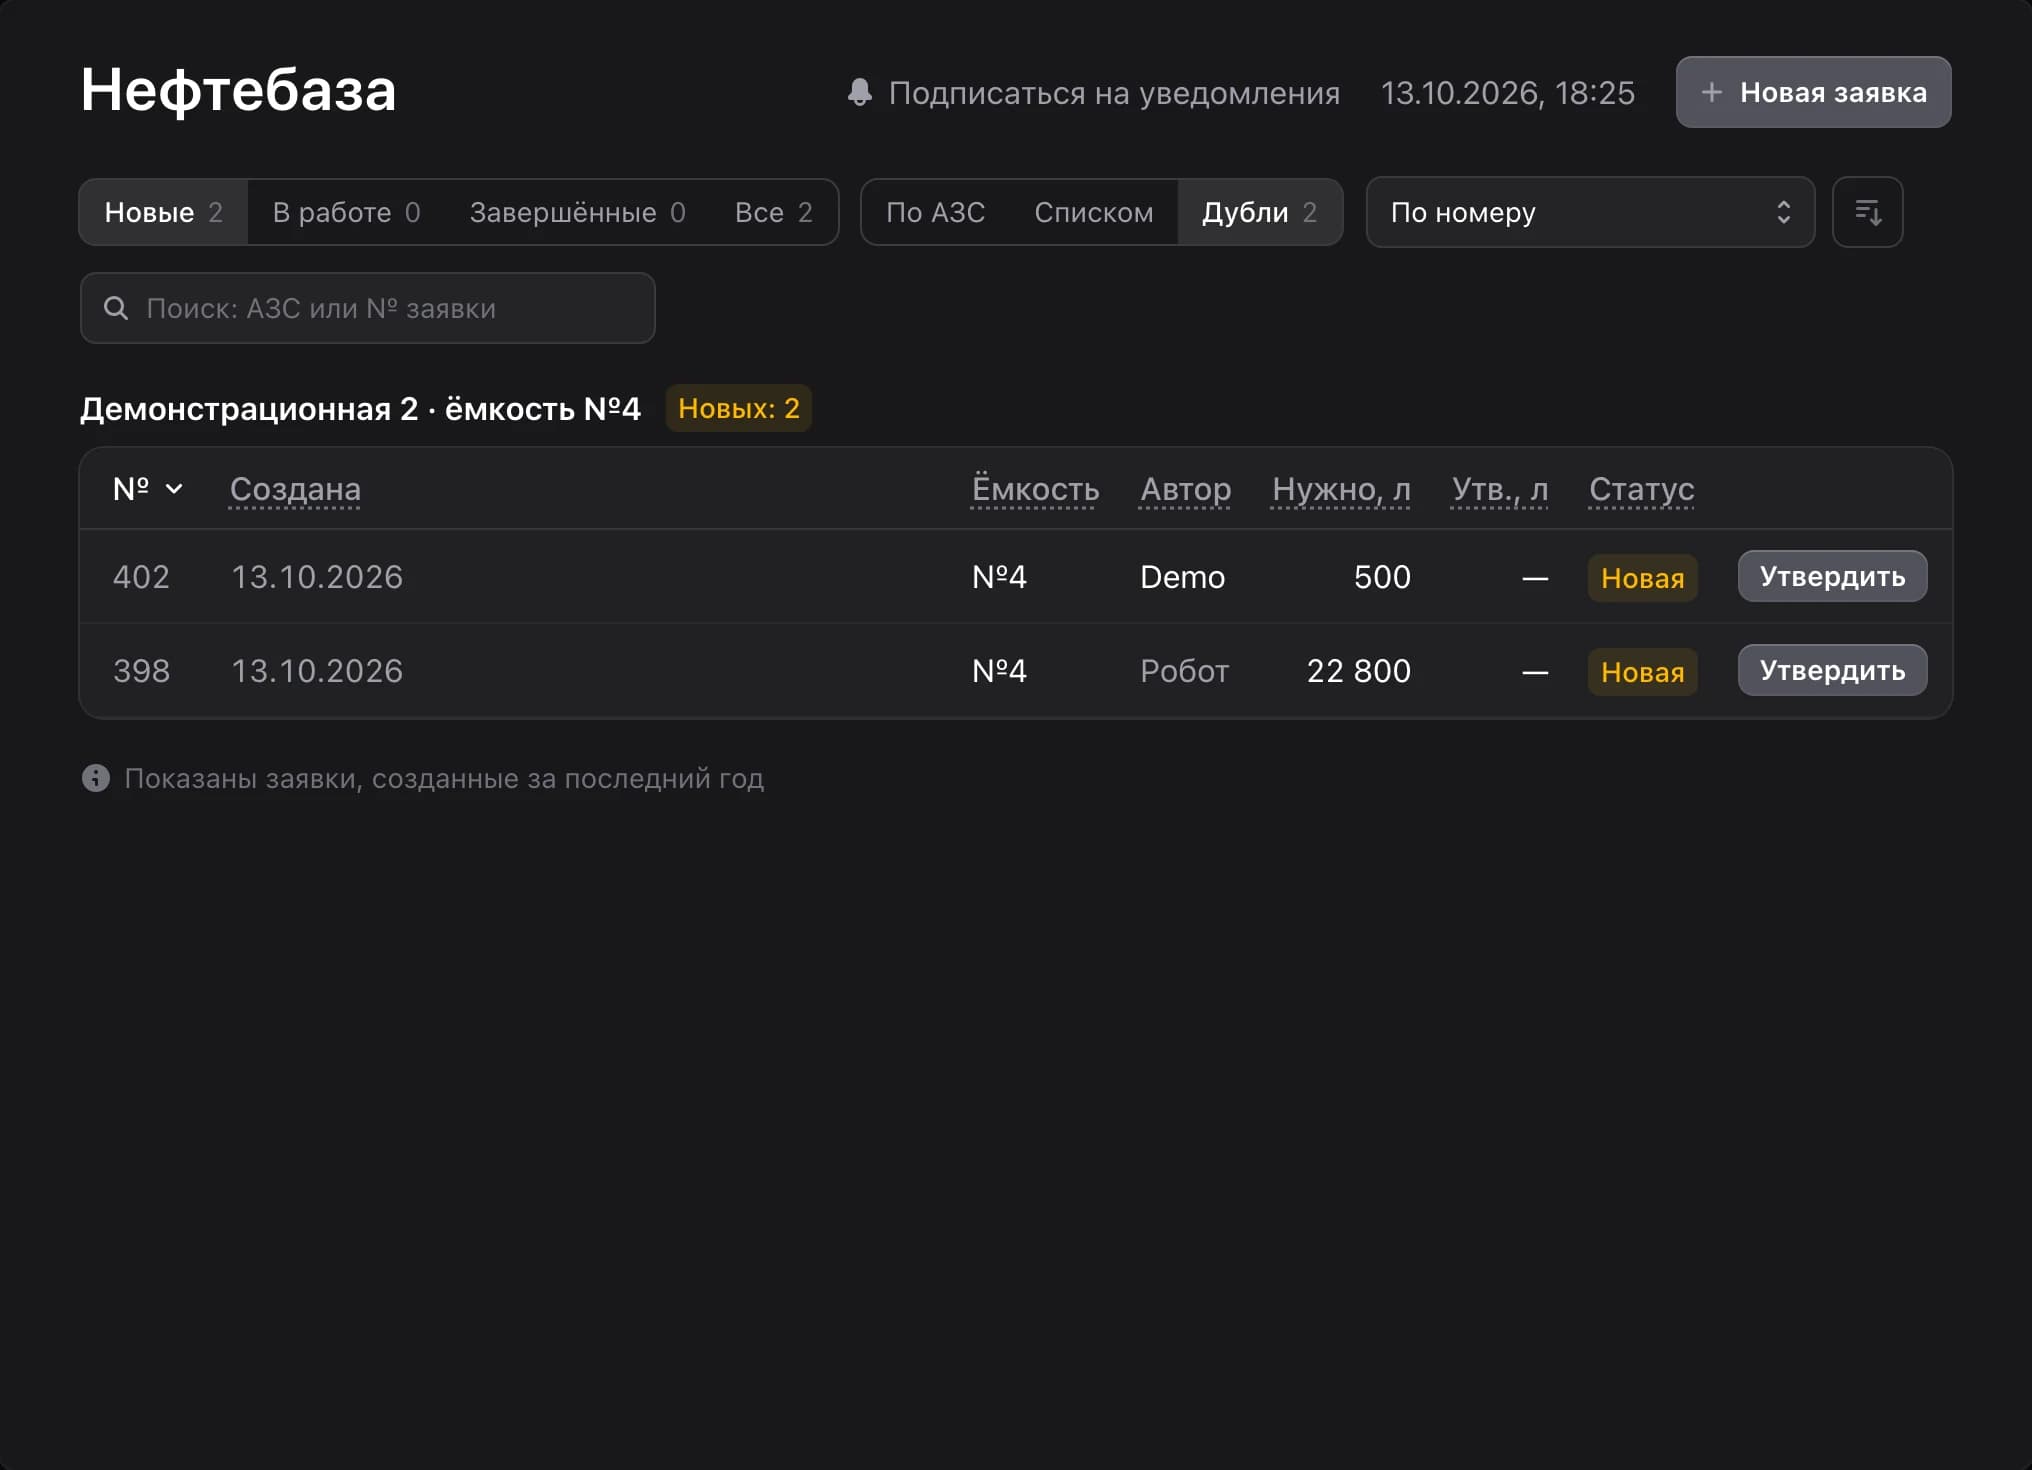Switch view to По АЗС
Image resolution: width=2032 pixels, height=1470 pixels.
point(935,212)
